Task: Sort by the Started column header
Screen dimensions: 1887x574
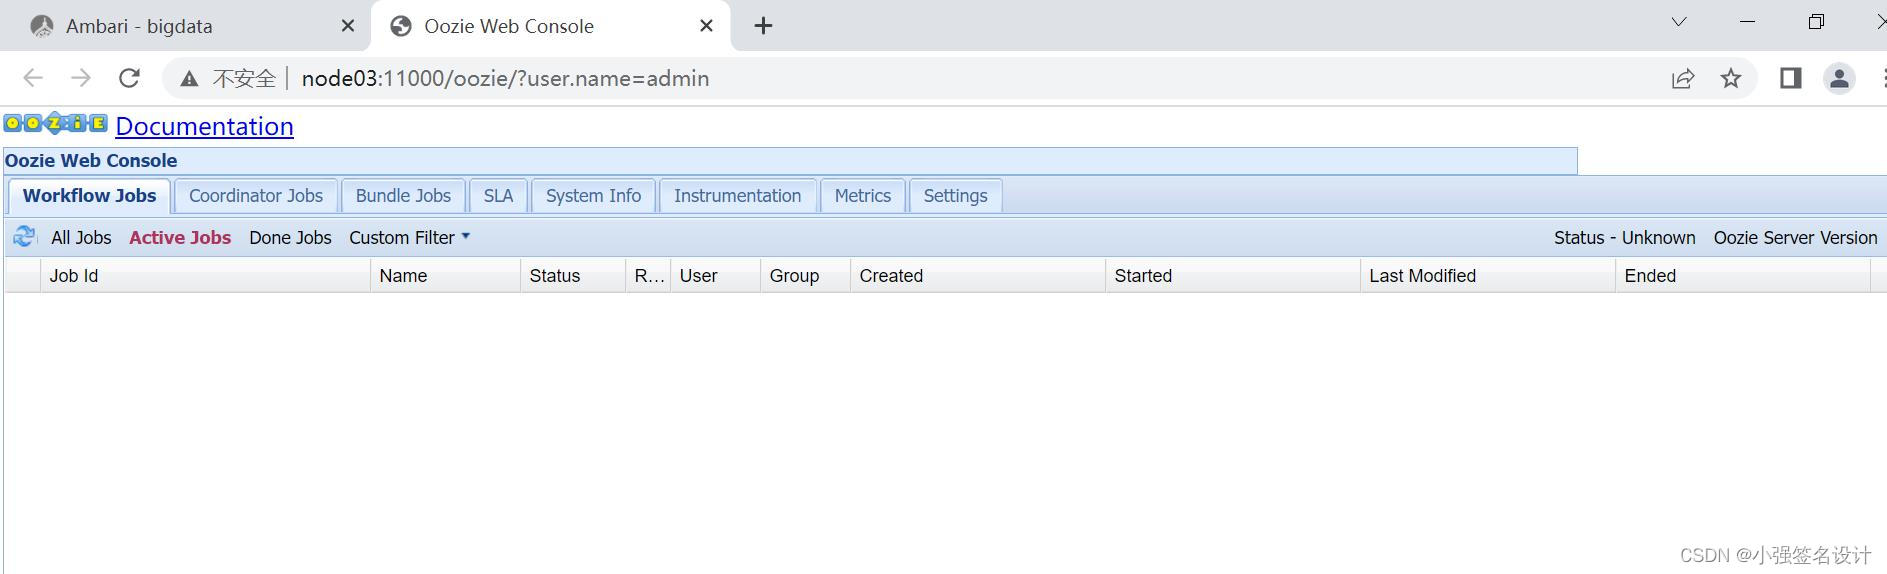Action: tap(1233, 276)
